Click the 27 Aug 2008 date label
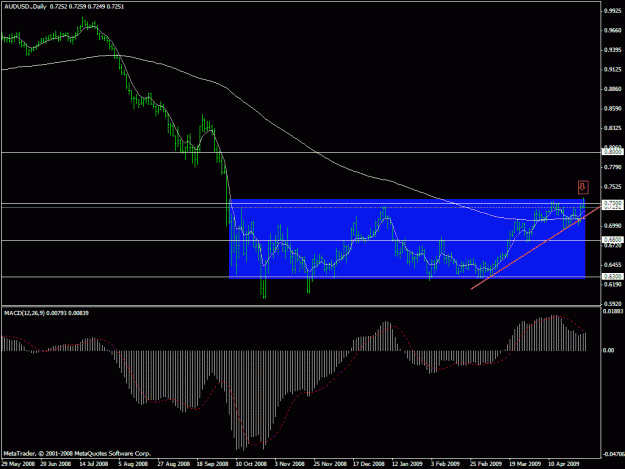The image size is (625, 469). (173, 464)
